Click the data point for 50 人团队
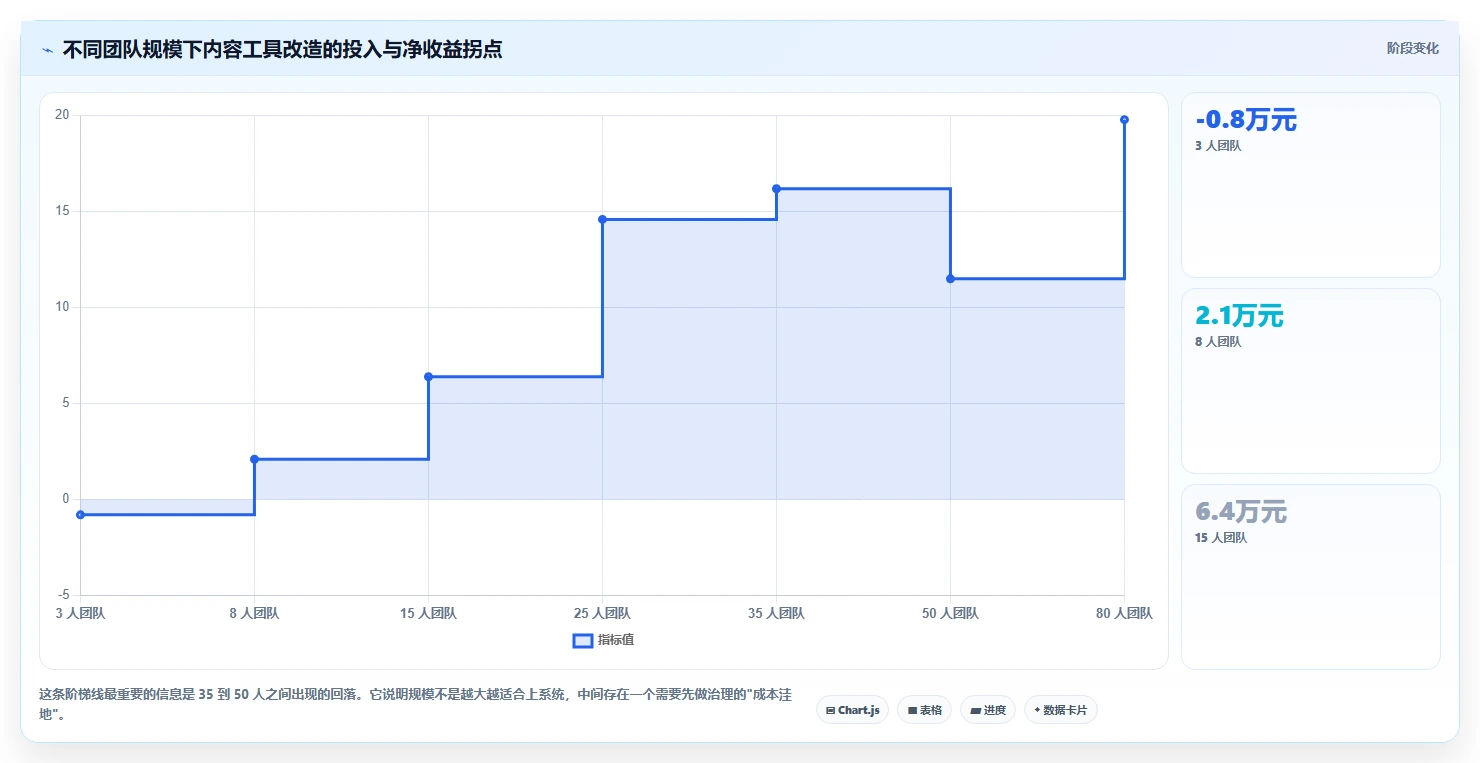Image resolution: width=1480 pixels, height=763 pixels. [x=950, y=279]
